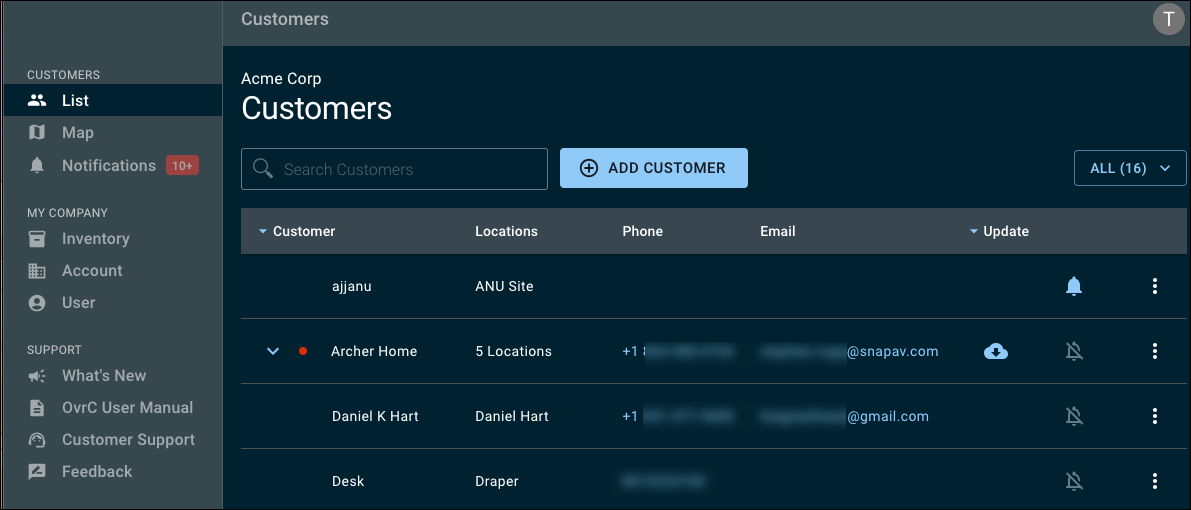Disable notifications bell for ajjanu

click(x=1074, y=287)
